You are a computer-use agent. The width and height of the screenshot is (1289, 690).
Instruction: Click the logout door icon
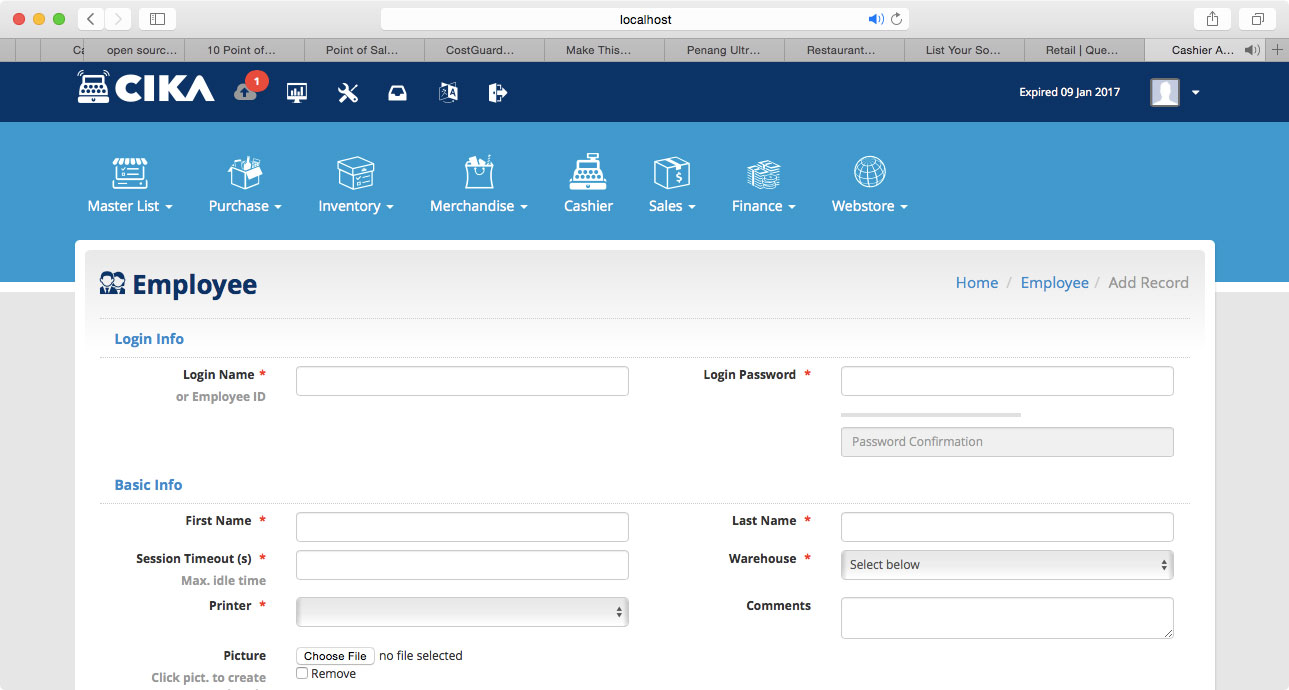(x=498, y=93)
